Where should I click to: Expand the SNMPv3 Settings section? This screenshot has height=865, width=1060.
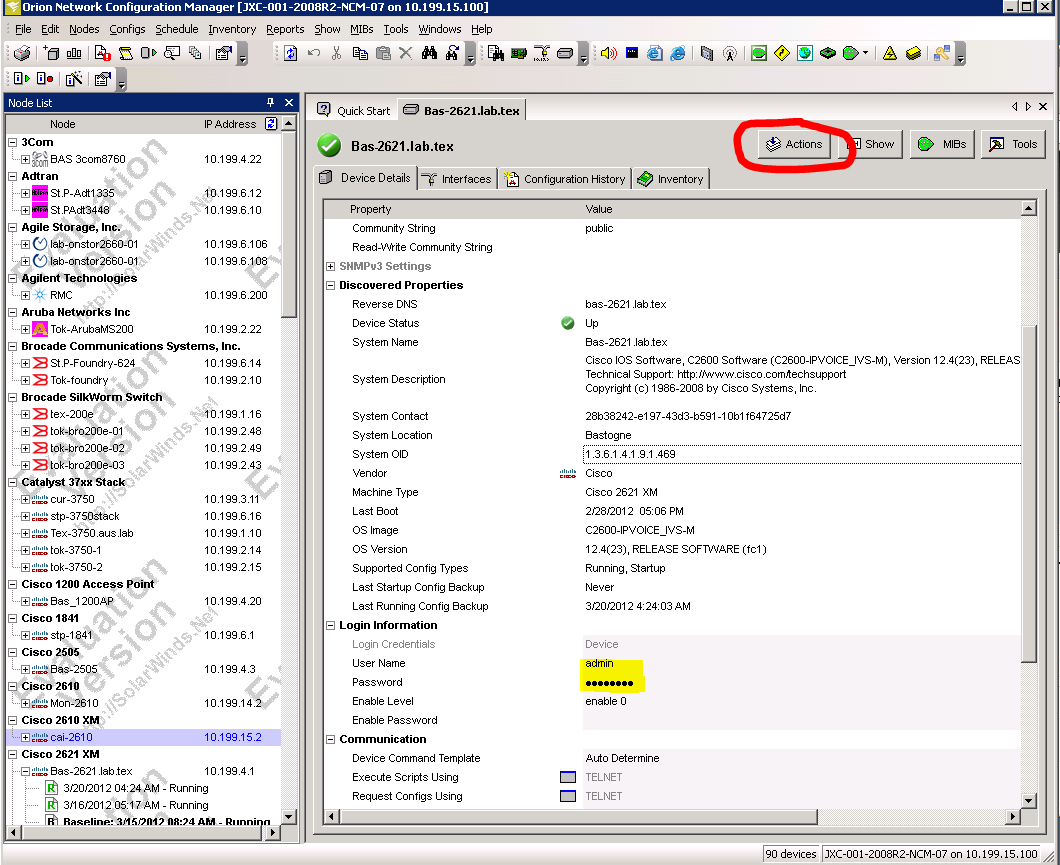click(331, 266)
